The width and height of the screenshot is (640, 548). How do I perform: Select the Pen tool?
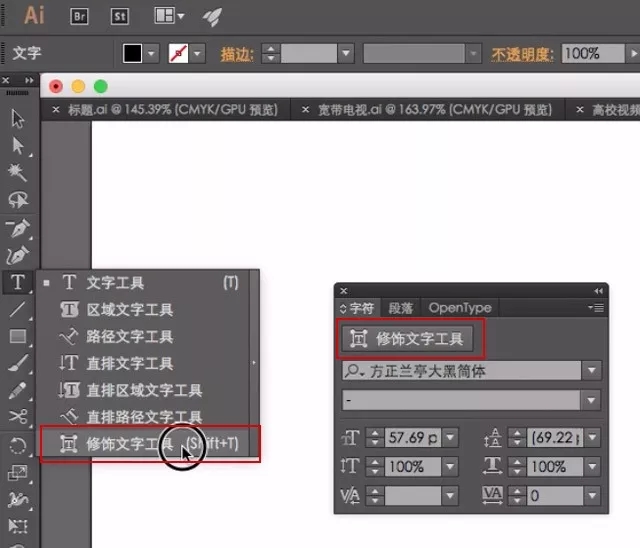click(x=18, y=228)
